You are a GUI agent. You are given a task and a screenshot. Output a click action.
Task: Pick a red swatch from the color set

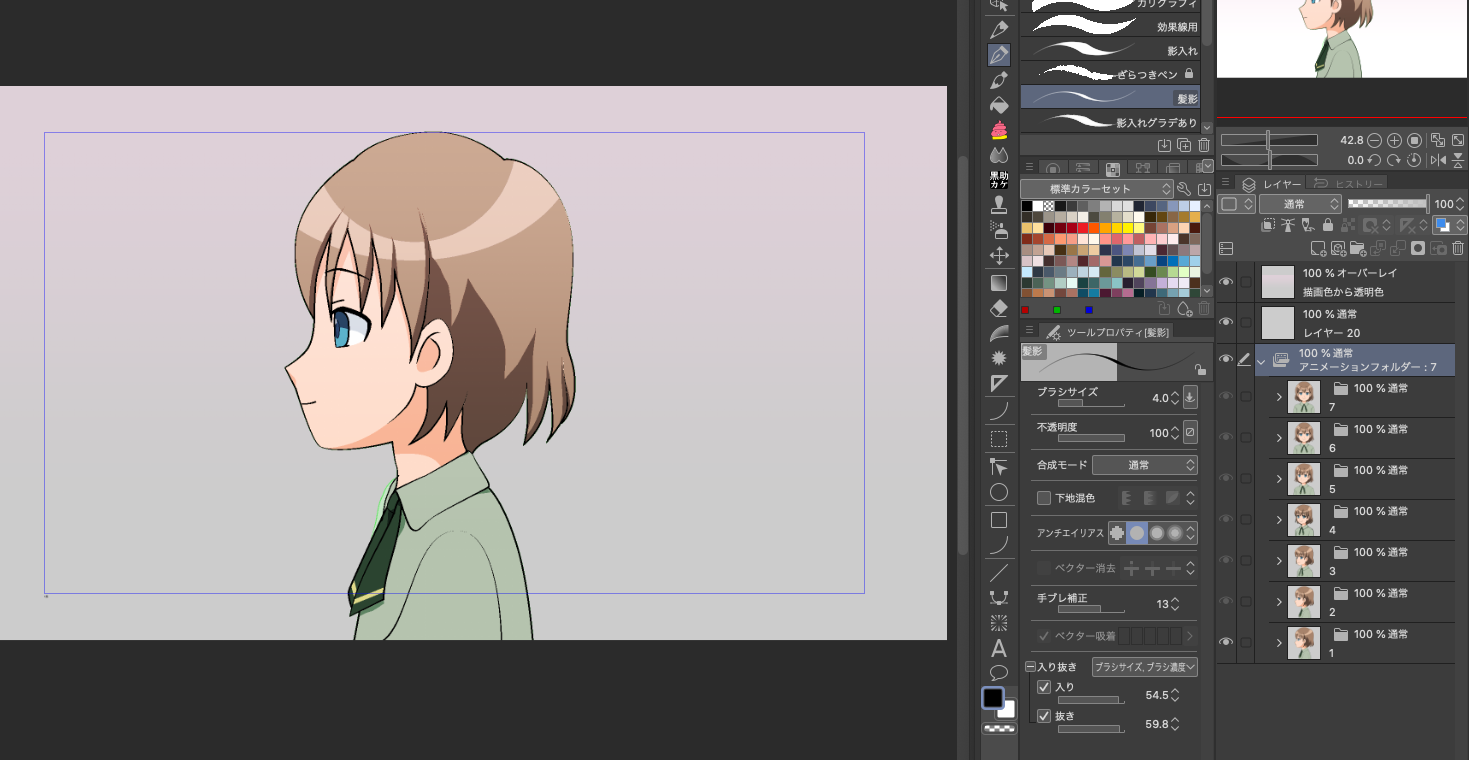(1083, 227)
